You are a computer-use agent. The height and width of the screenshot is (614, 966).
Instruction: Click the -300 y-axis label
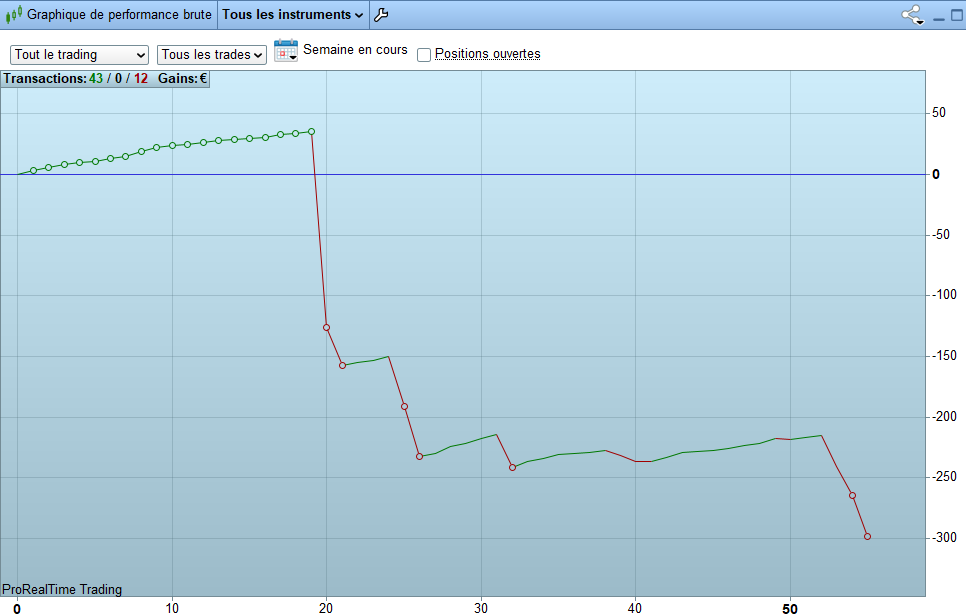944,538
